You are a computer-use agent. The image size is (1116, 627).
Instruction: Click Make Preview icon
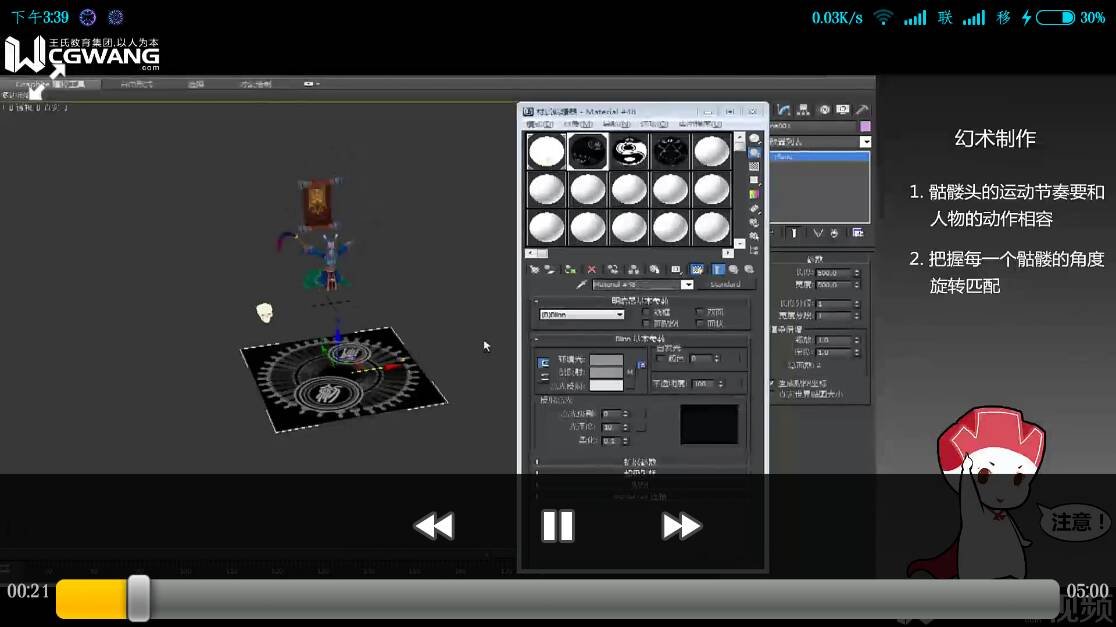754,209
